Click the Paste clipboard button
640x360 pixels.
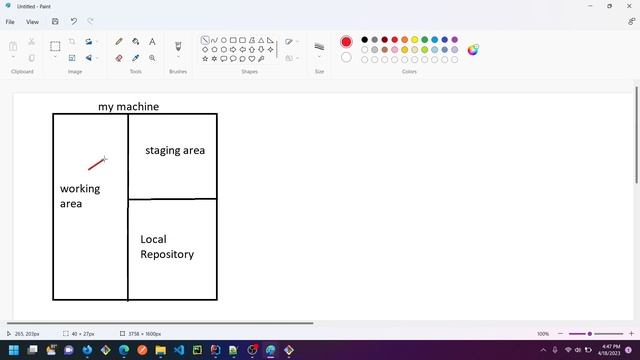[13, 46]
